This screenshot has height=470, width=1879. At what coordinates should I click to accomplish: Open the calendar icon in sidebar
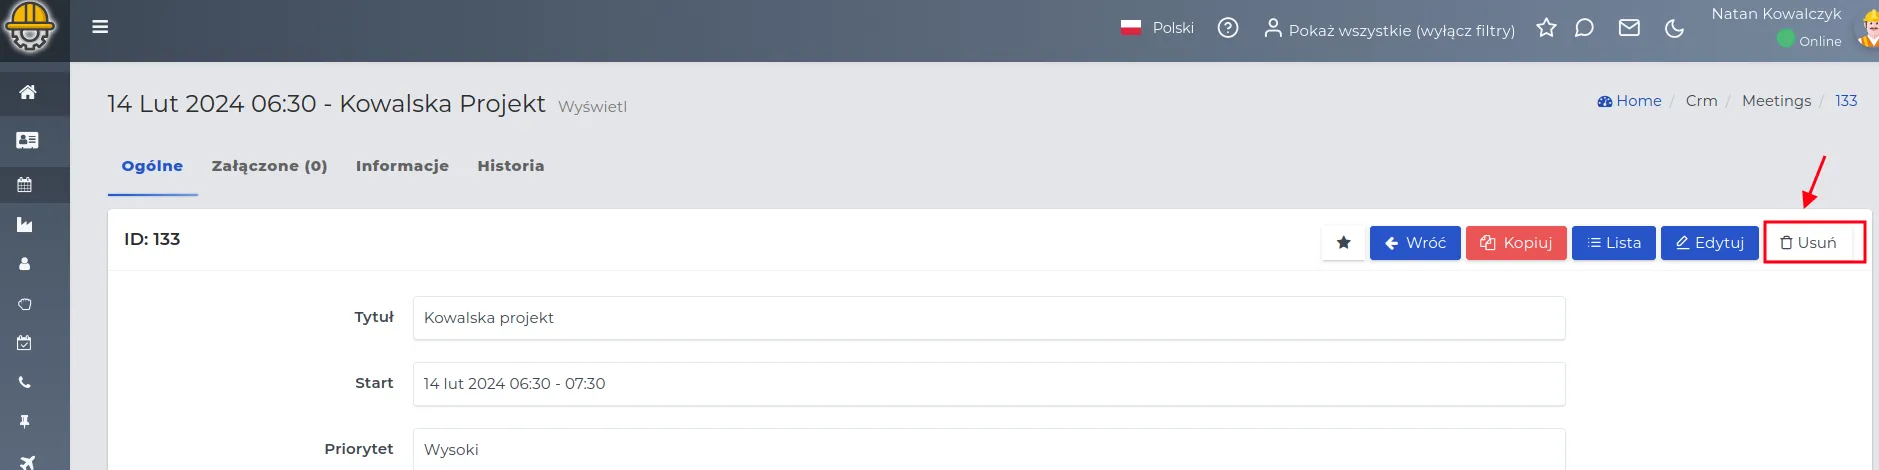coord(25,184)
